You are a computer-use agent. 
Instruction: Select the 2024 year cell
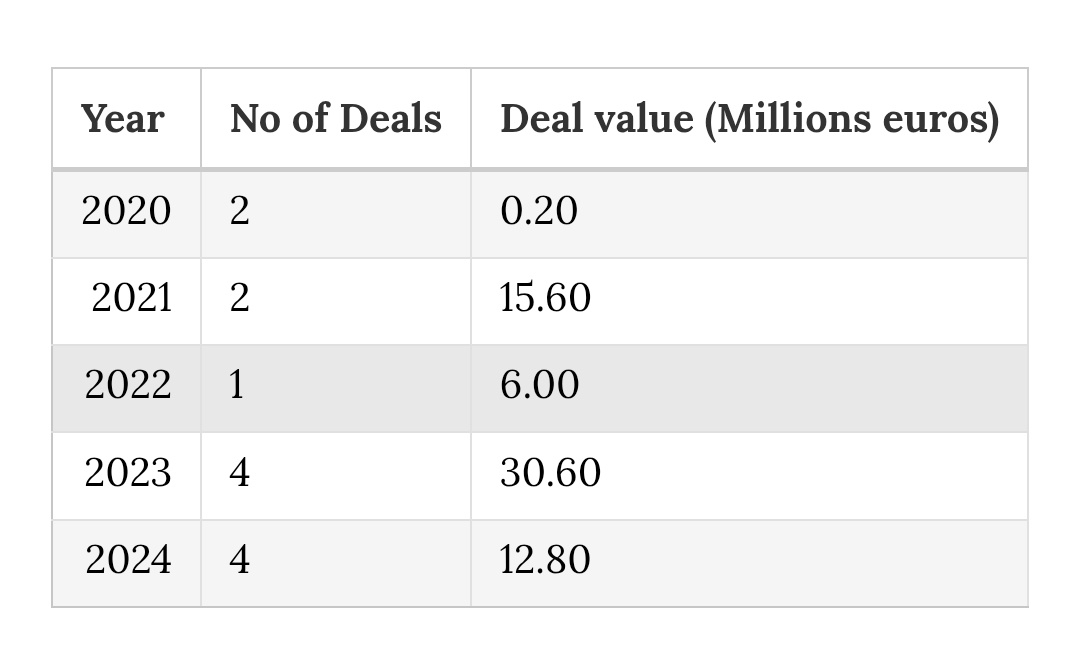pyautogui.click(x=127, y=563)
